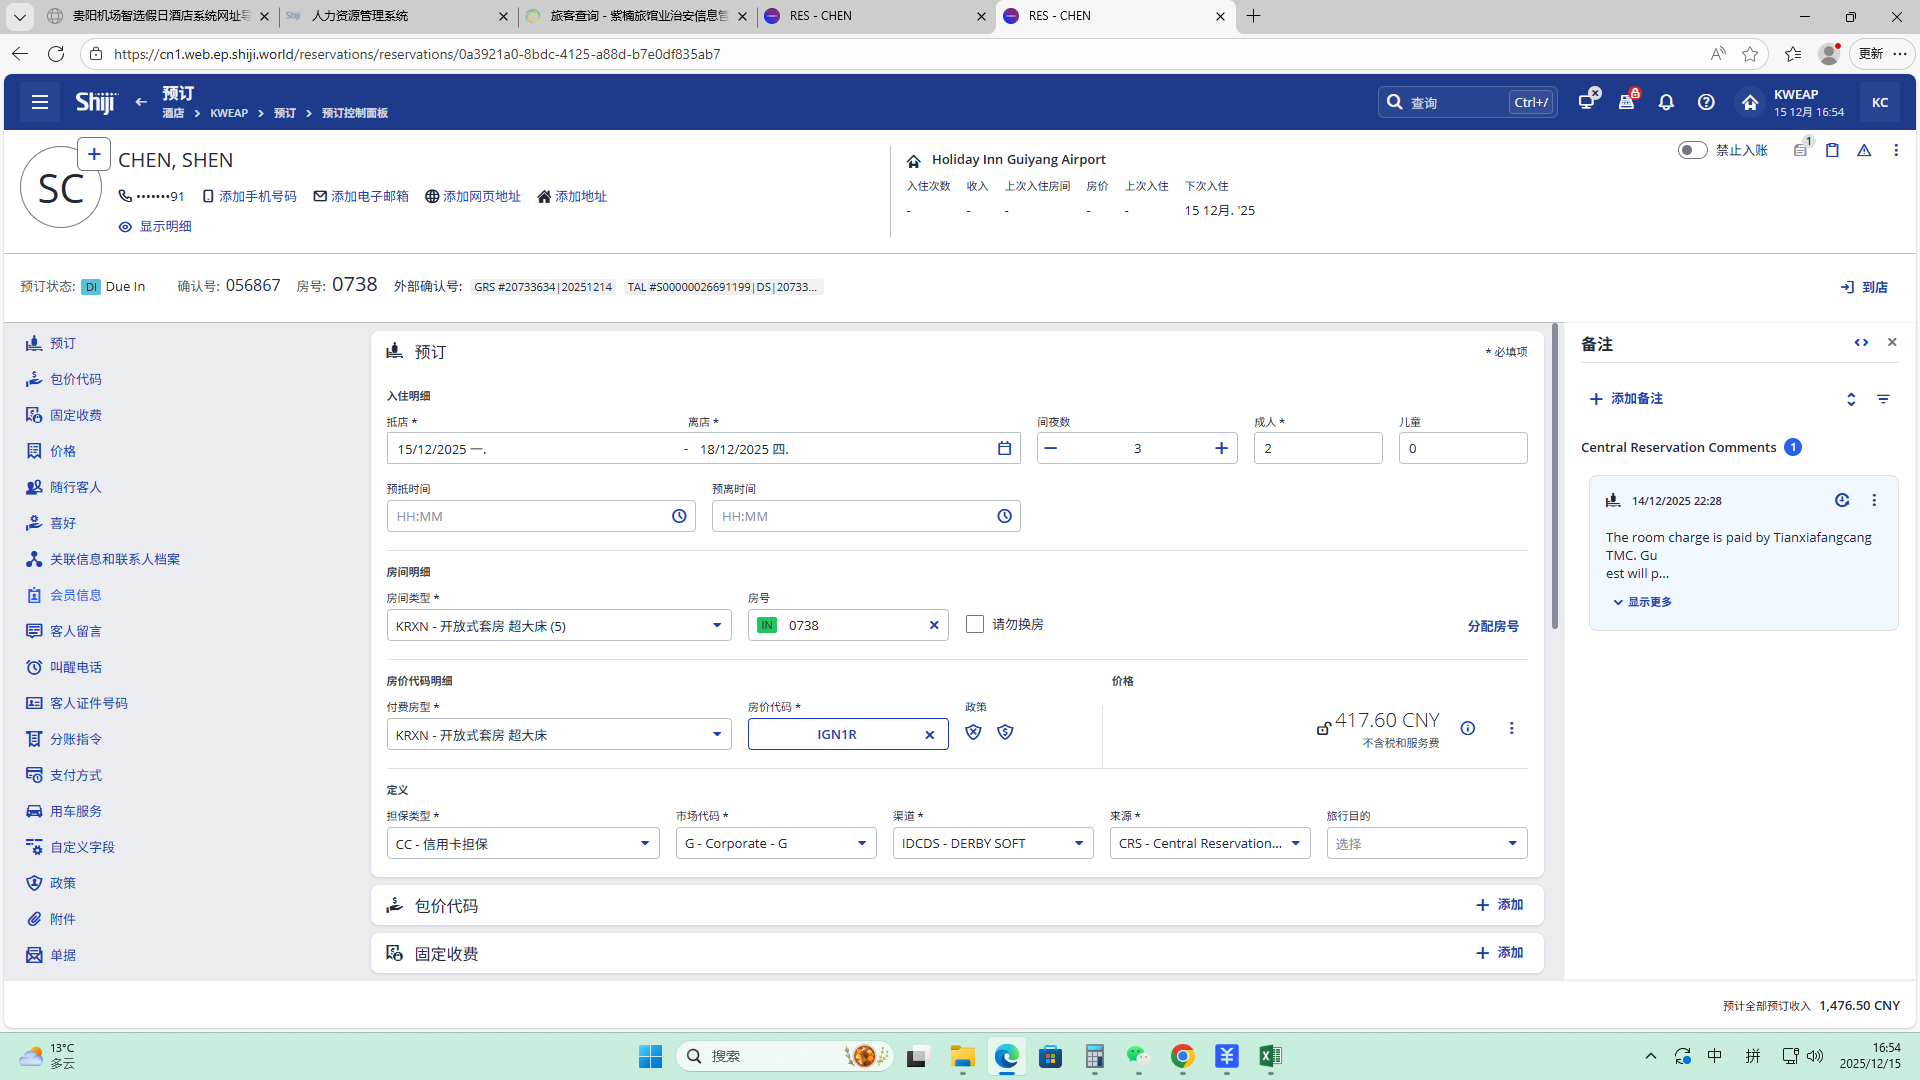The width and height of the screenshot is (1920, 1080).
Task: Open the hamburger navigation menu
Action: click(x=39, y=102)
